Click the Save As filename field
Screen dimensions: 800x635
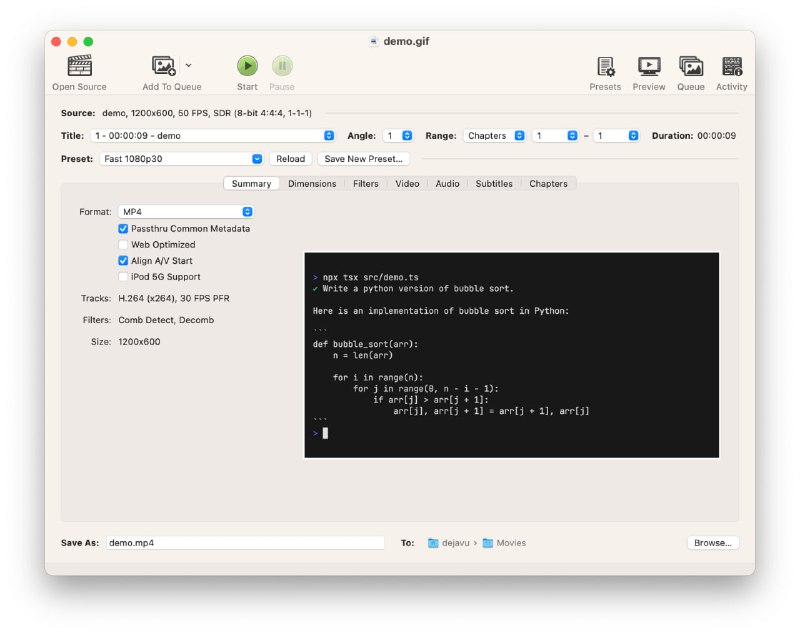(x=244, y=543)
